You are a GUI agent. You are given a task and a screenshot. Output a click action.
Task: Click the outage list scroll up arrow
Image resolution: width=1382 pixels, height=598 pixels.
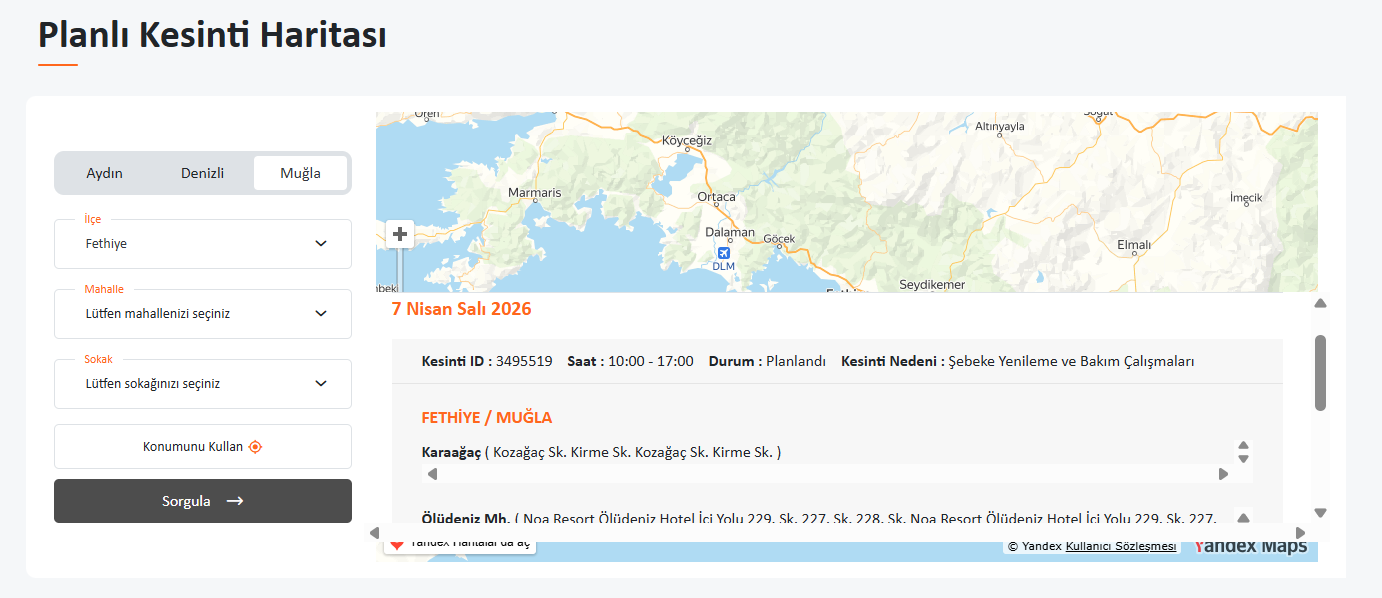pyautogui.click(x=1320, y=303)
